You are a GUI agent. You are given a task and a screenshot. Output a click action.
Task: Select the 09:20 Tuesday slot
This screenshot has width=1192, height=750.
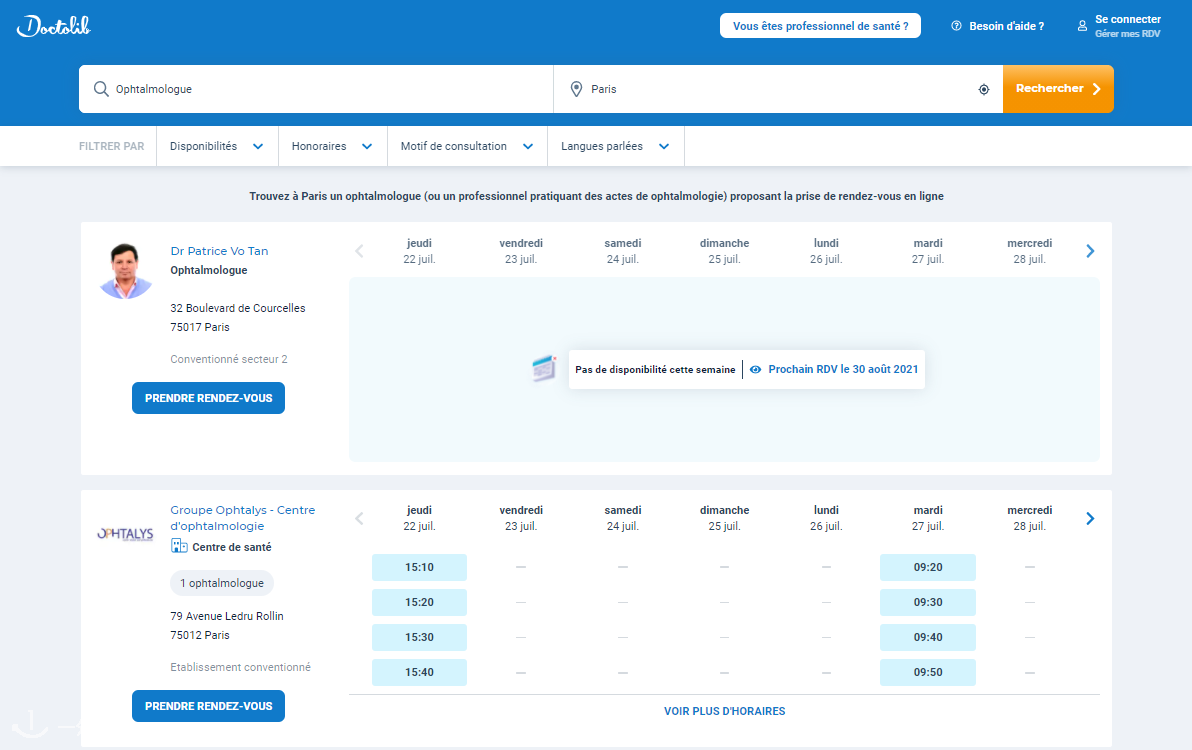pyautogui.click(x=928, y=567)
